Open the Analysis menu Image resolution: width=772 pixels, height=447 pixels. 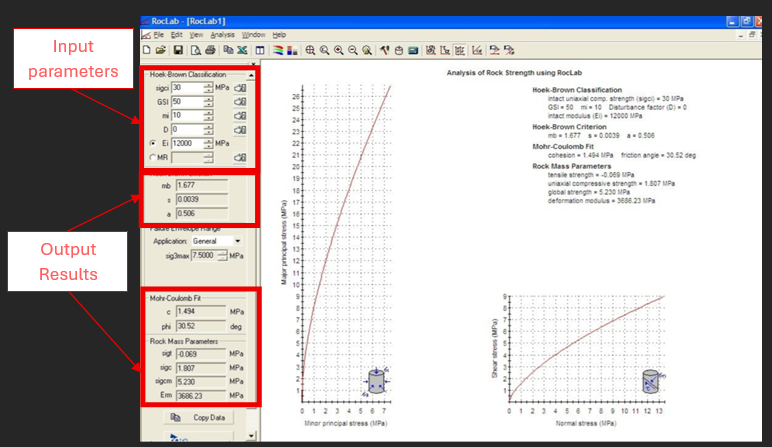click(x=223, y=35)
